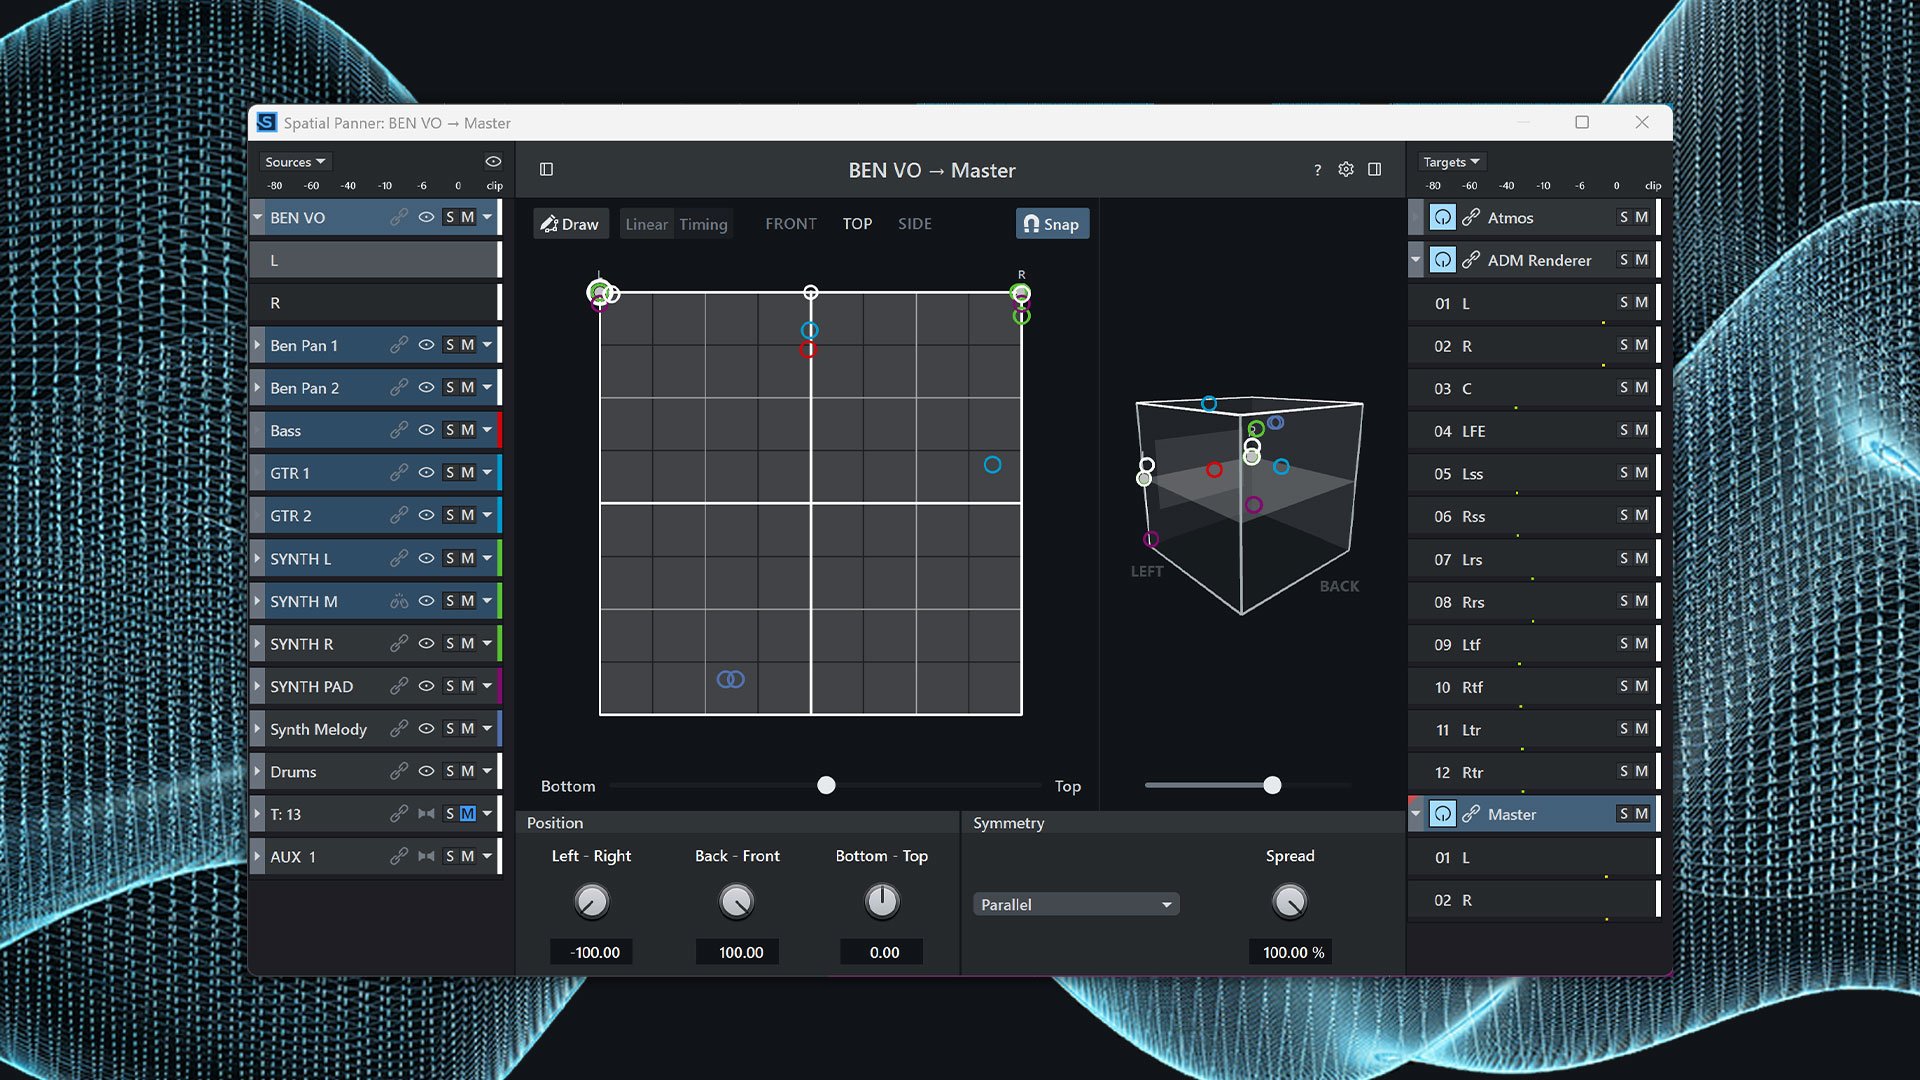Click the Bottom-Top slider handle

(826, 785)
